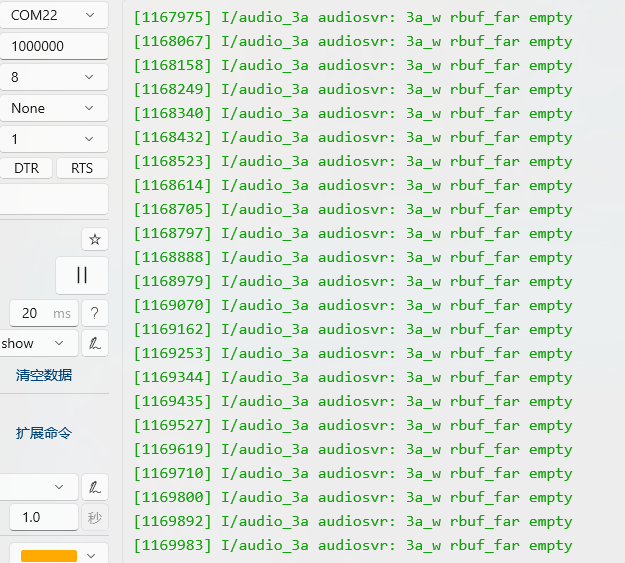Expand the orange color picker dropdown arrow
The width and height of the screenshot is (625, 563).
point(92,555)
